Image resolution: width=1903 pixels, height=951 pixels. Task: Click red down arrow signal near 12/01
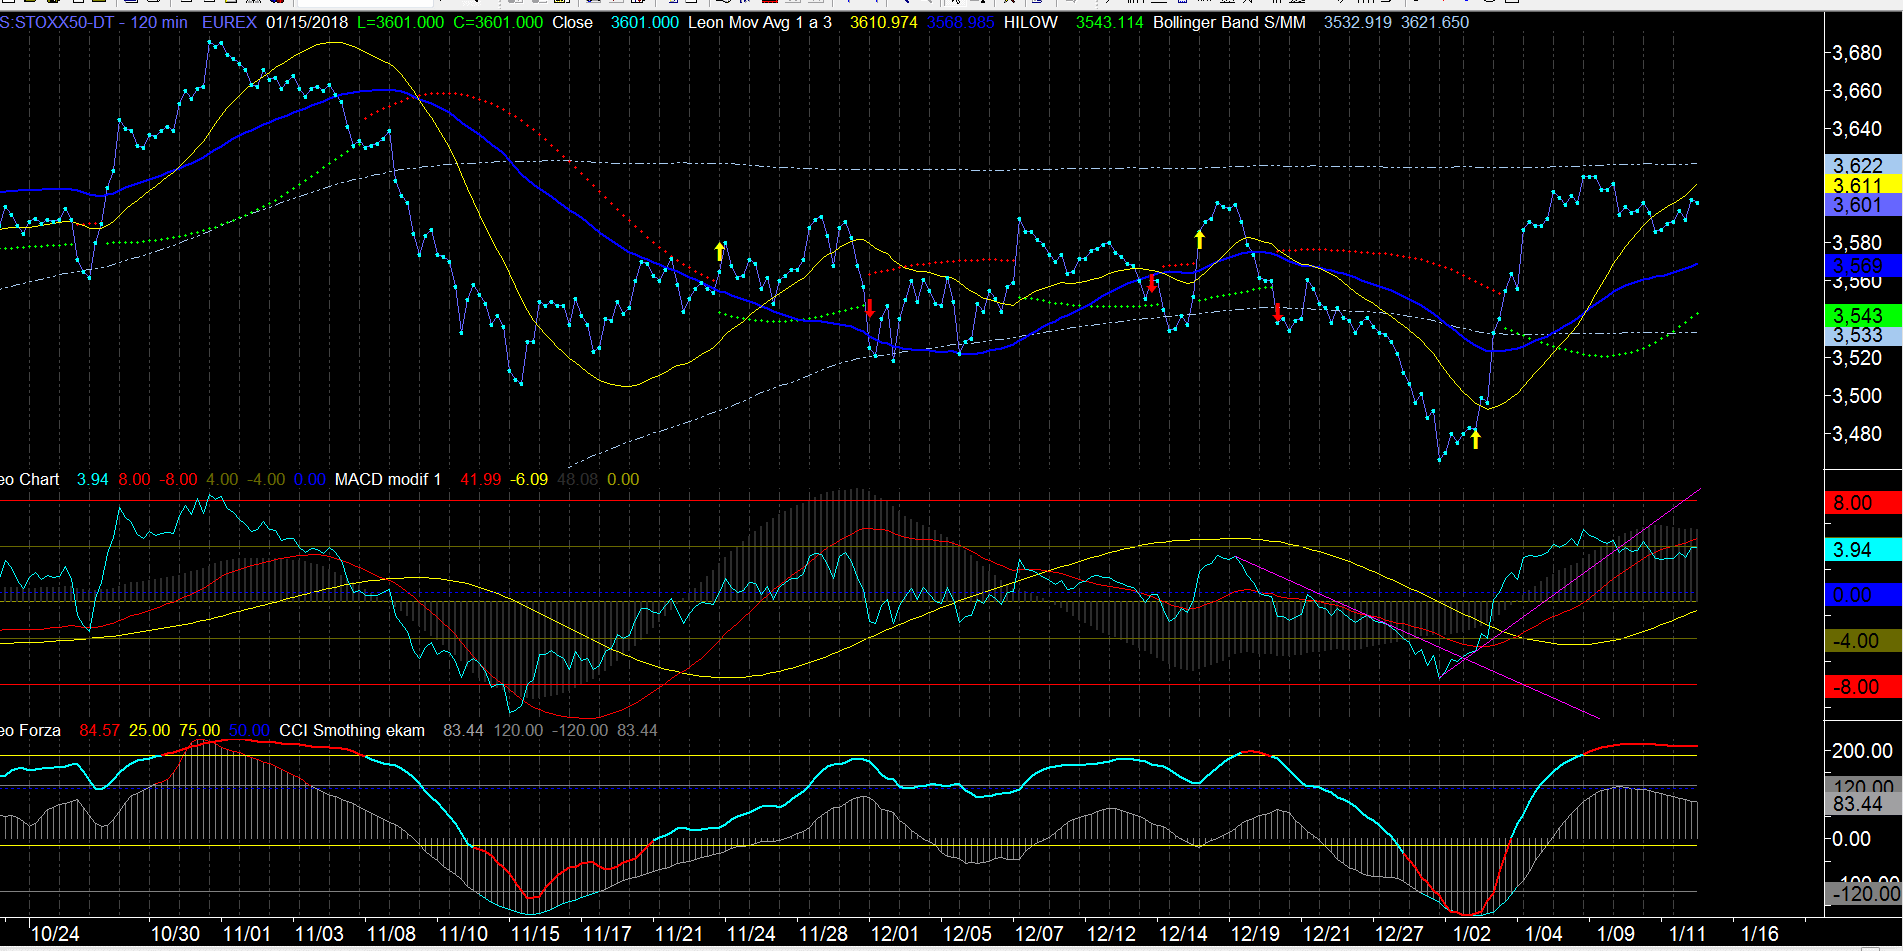870,308
